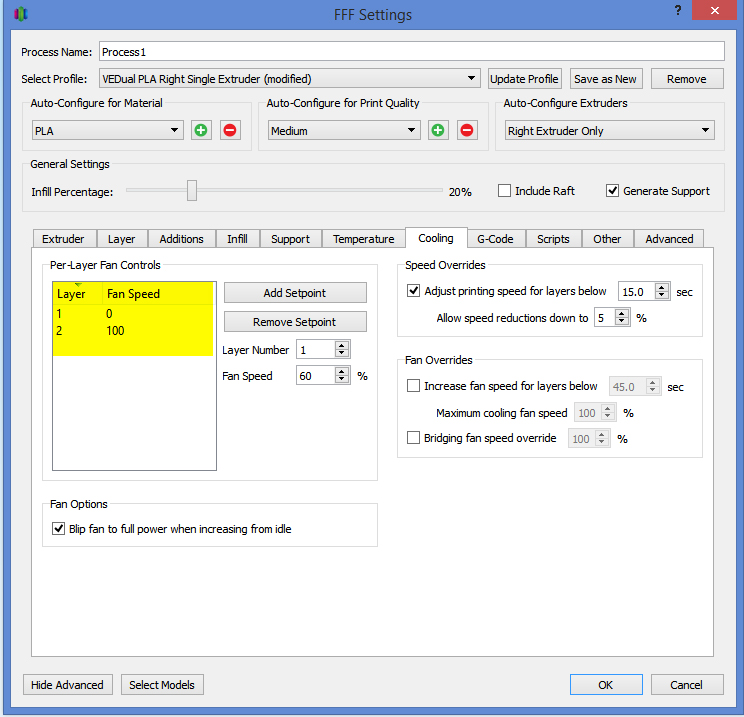744x717 pixels.
Task: Click the Update Profile button
Action: pyautogui.click(x=524, y=79)
